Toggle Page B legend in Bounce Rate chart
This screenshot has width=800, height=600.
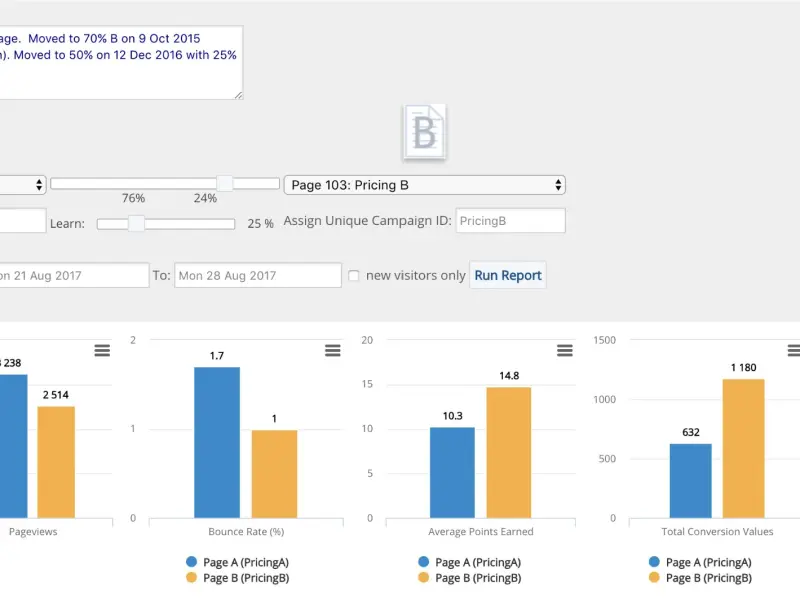238,578
